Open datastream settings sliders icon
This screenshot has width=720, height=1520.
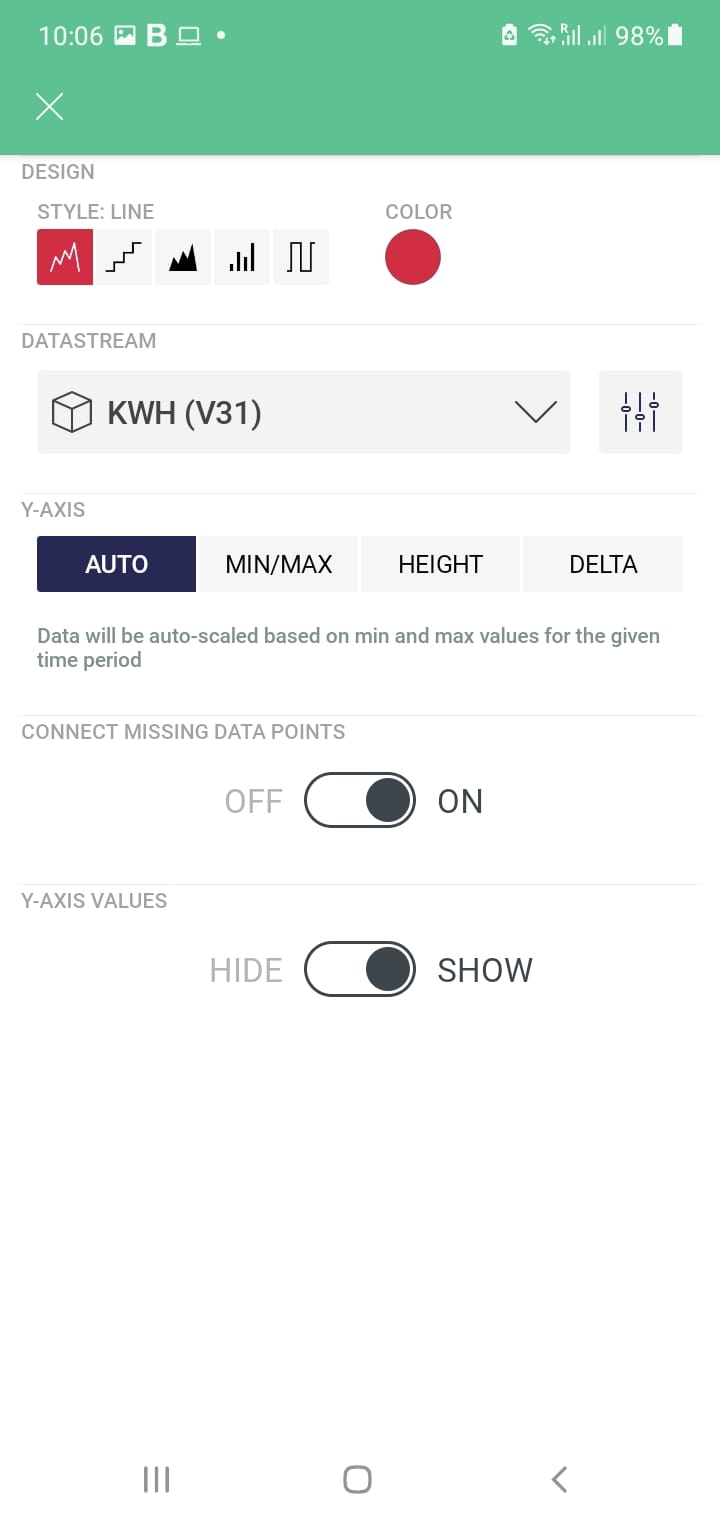pyautogui.click(x=640, y=412)
